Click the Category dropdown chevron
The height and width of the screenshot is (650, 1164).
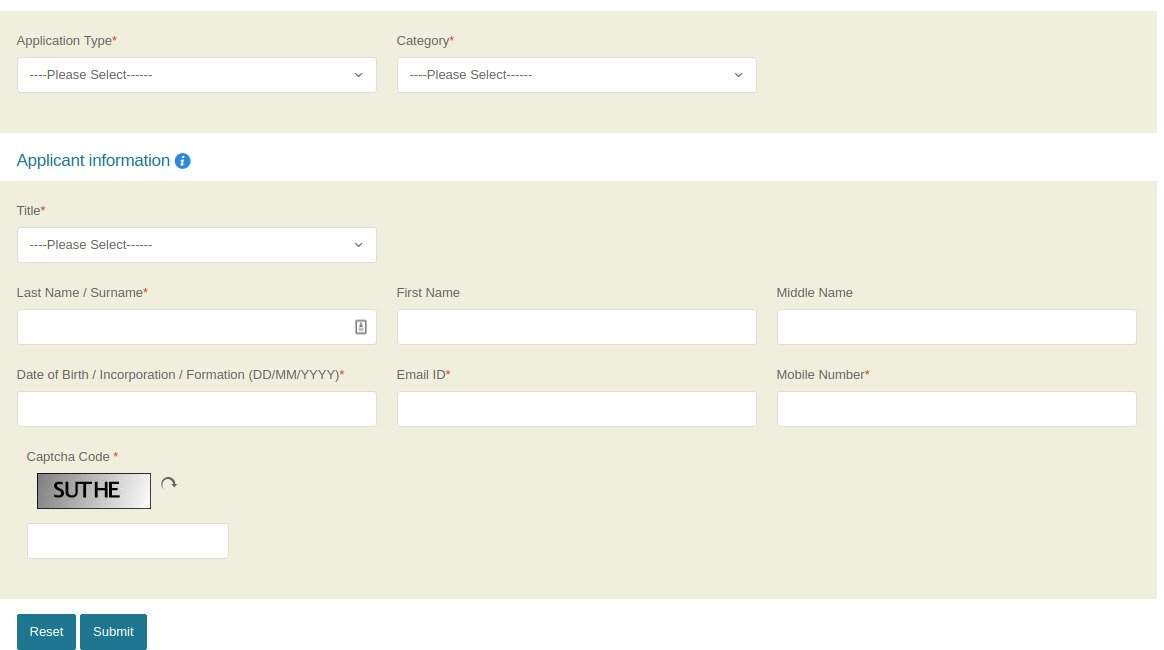coord(739,74)
